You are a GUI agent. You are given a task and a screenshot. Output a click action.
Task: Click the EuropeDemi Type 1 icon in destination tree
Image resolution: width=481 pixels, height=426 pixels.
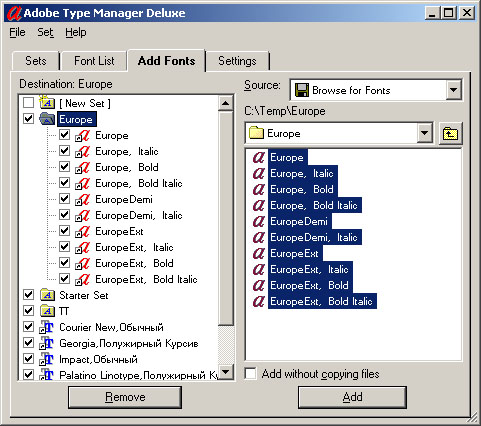(82, 199)
